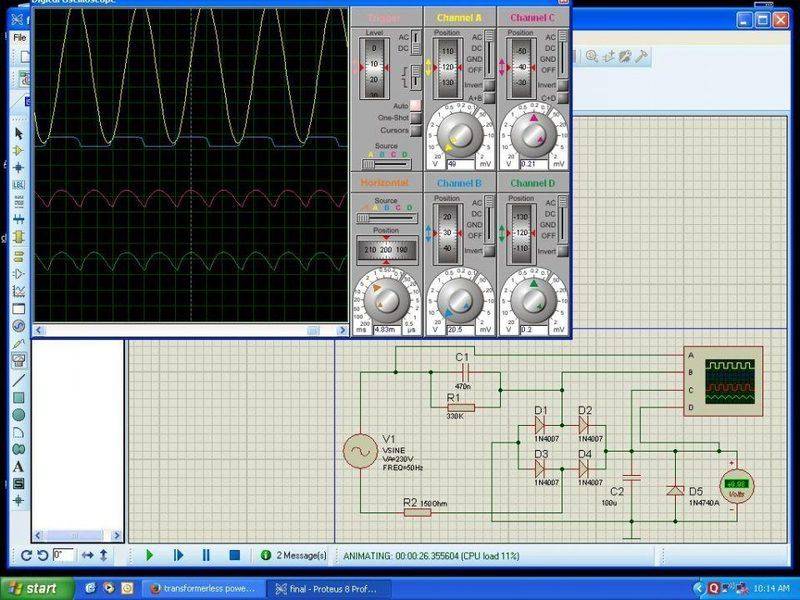Screen dimensions: 800x600
Task: Select the Virtual instruments mode tool
Action: (x=19, y=361)
